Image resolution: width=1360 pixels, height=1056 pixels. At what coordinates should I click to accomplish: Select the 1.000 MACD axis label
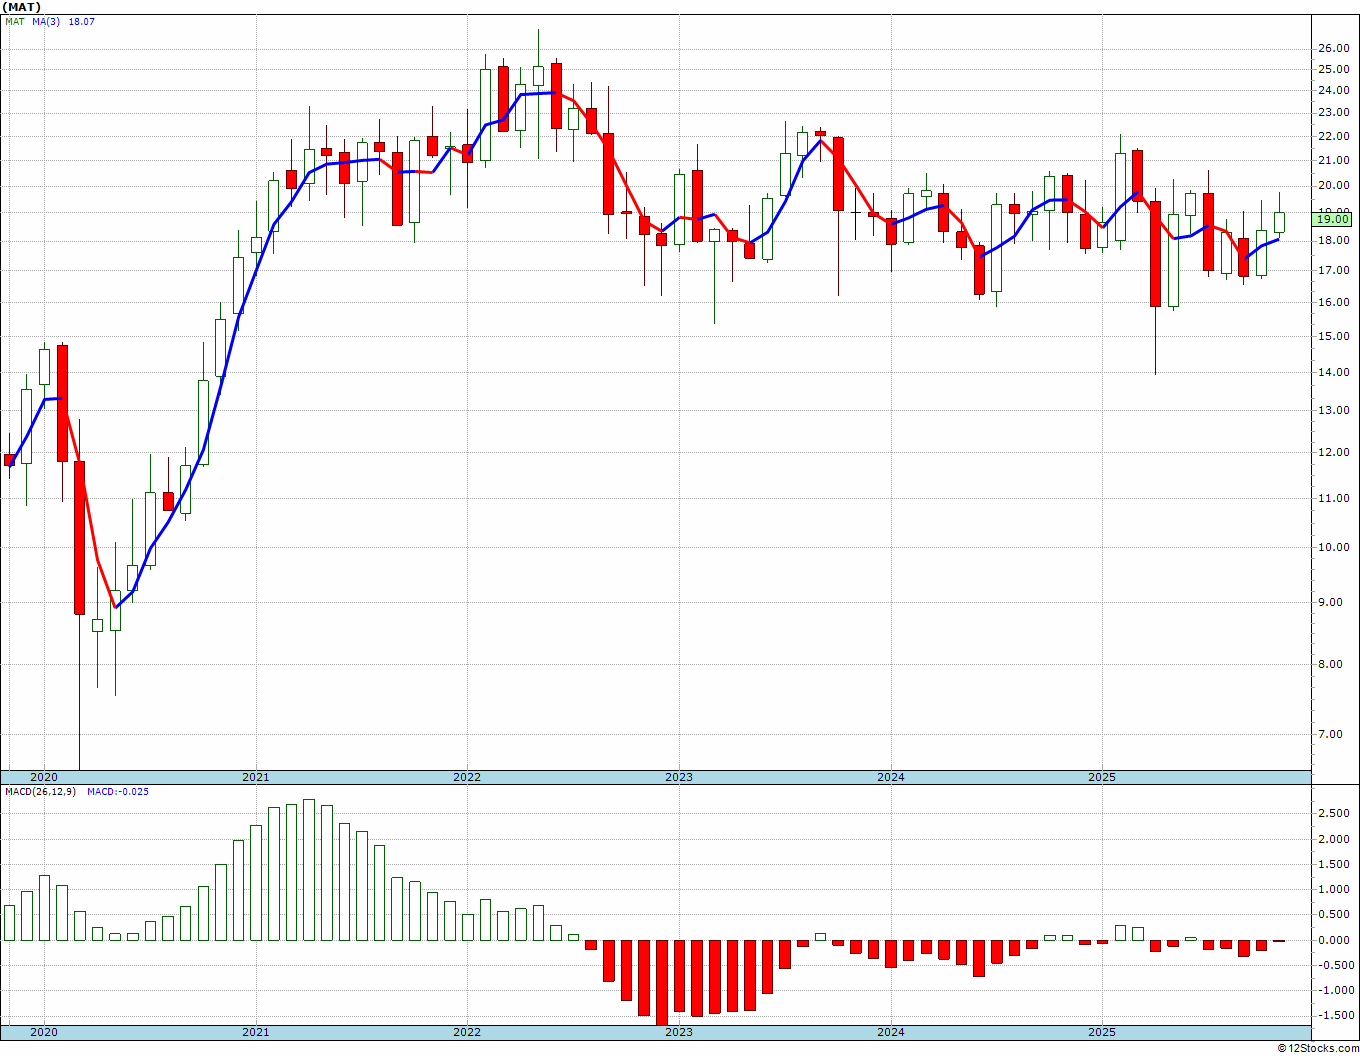[1333, 889]
